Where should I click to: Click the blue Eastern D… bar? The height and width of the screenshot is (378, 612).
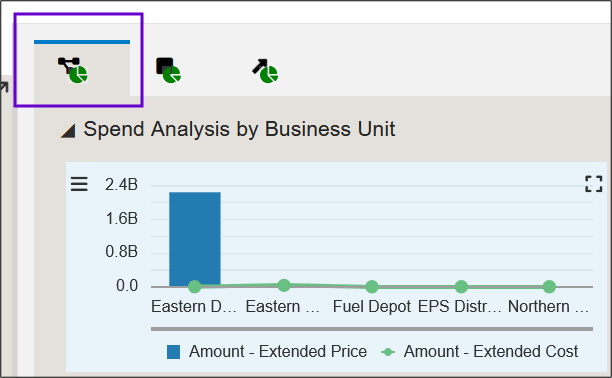(x=195, y=239)
